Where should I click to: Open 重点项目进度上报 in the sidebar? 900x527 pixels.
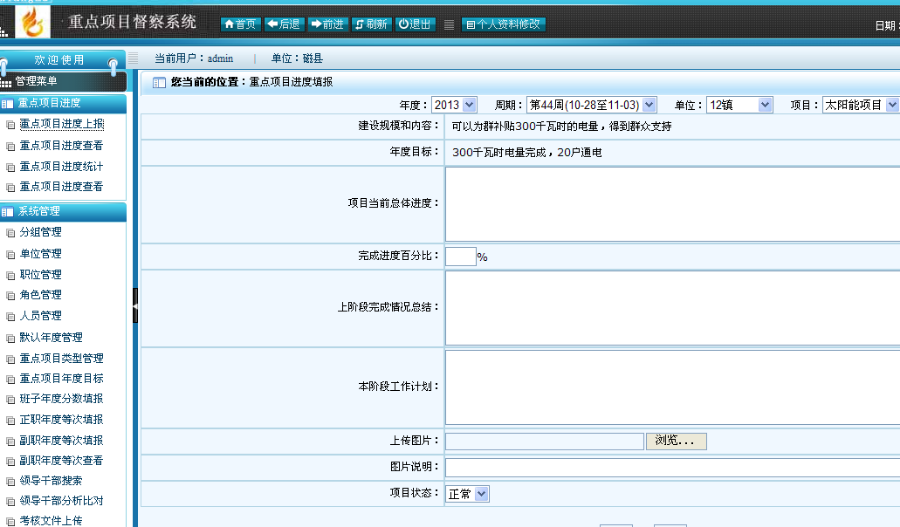click(x=61, y=124)
